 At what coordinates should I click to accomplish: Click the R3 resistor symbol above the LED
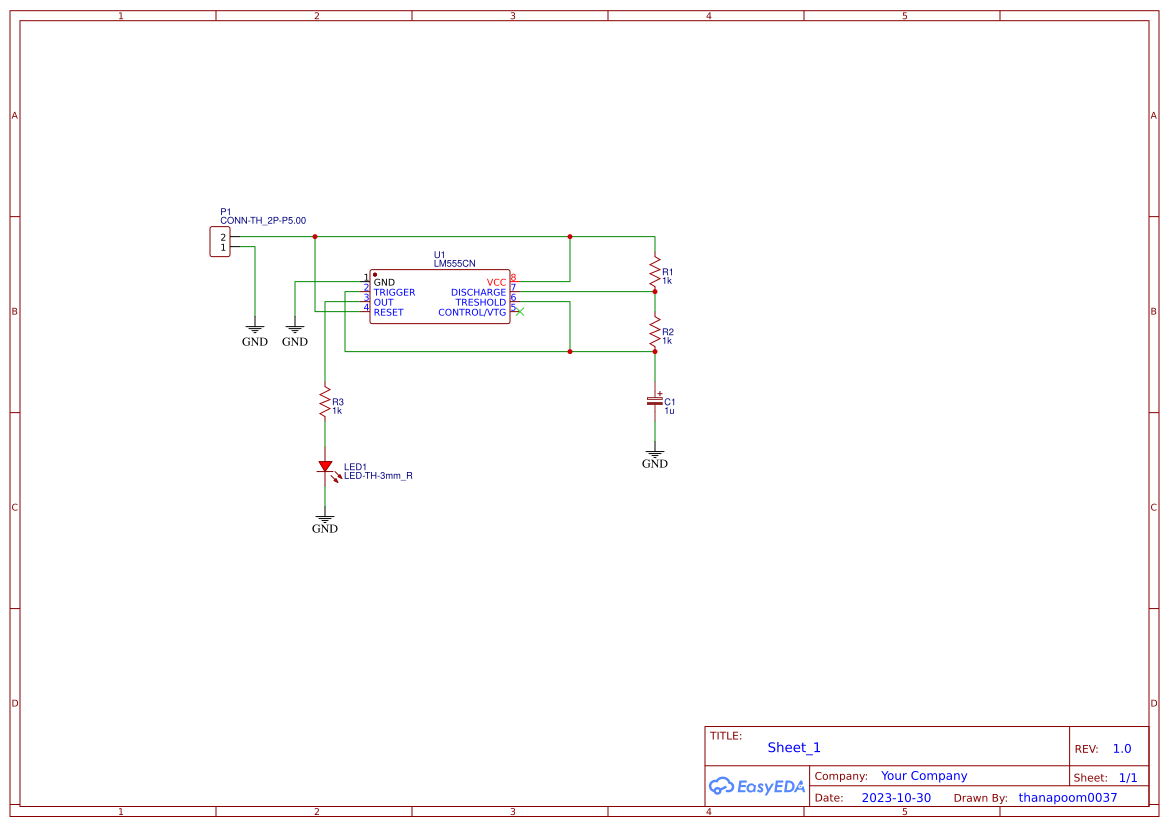point(324,402)
